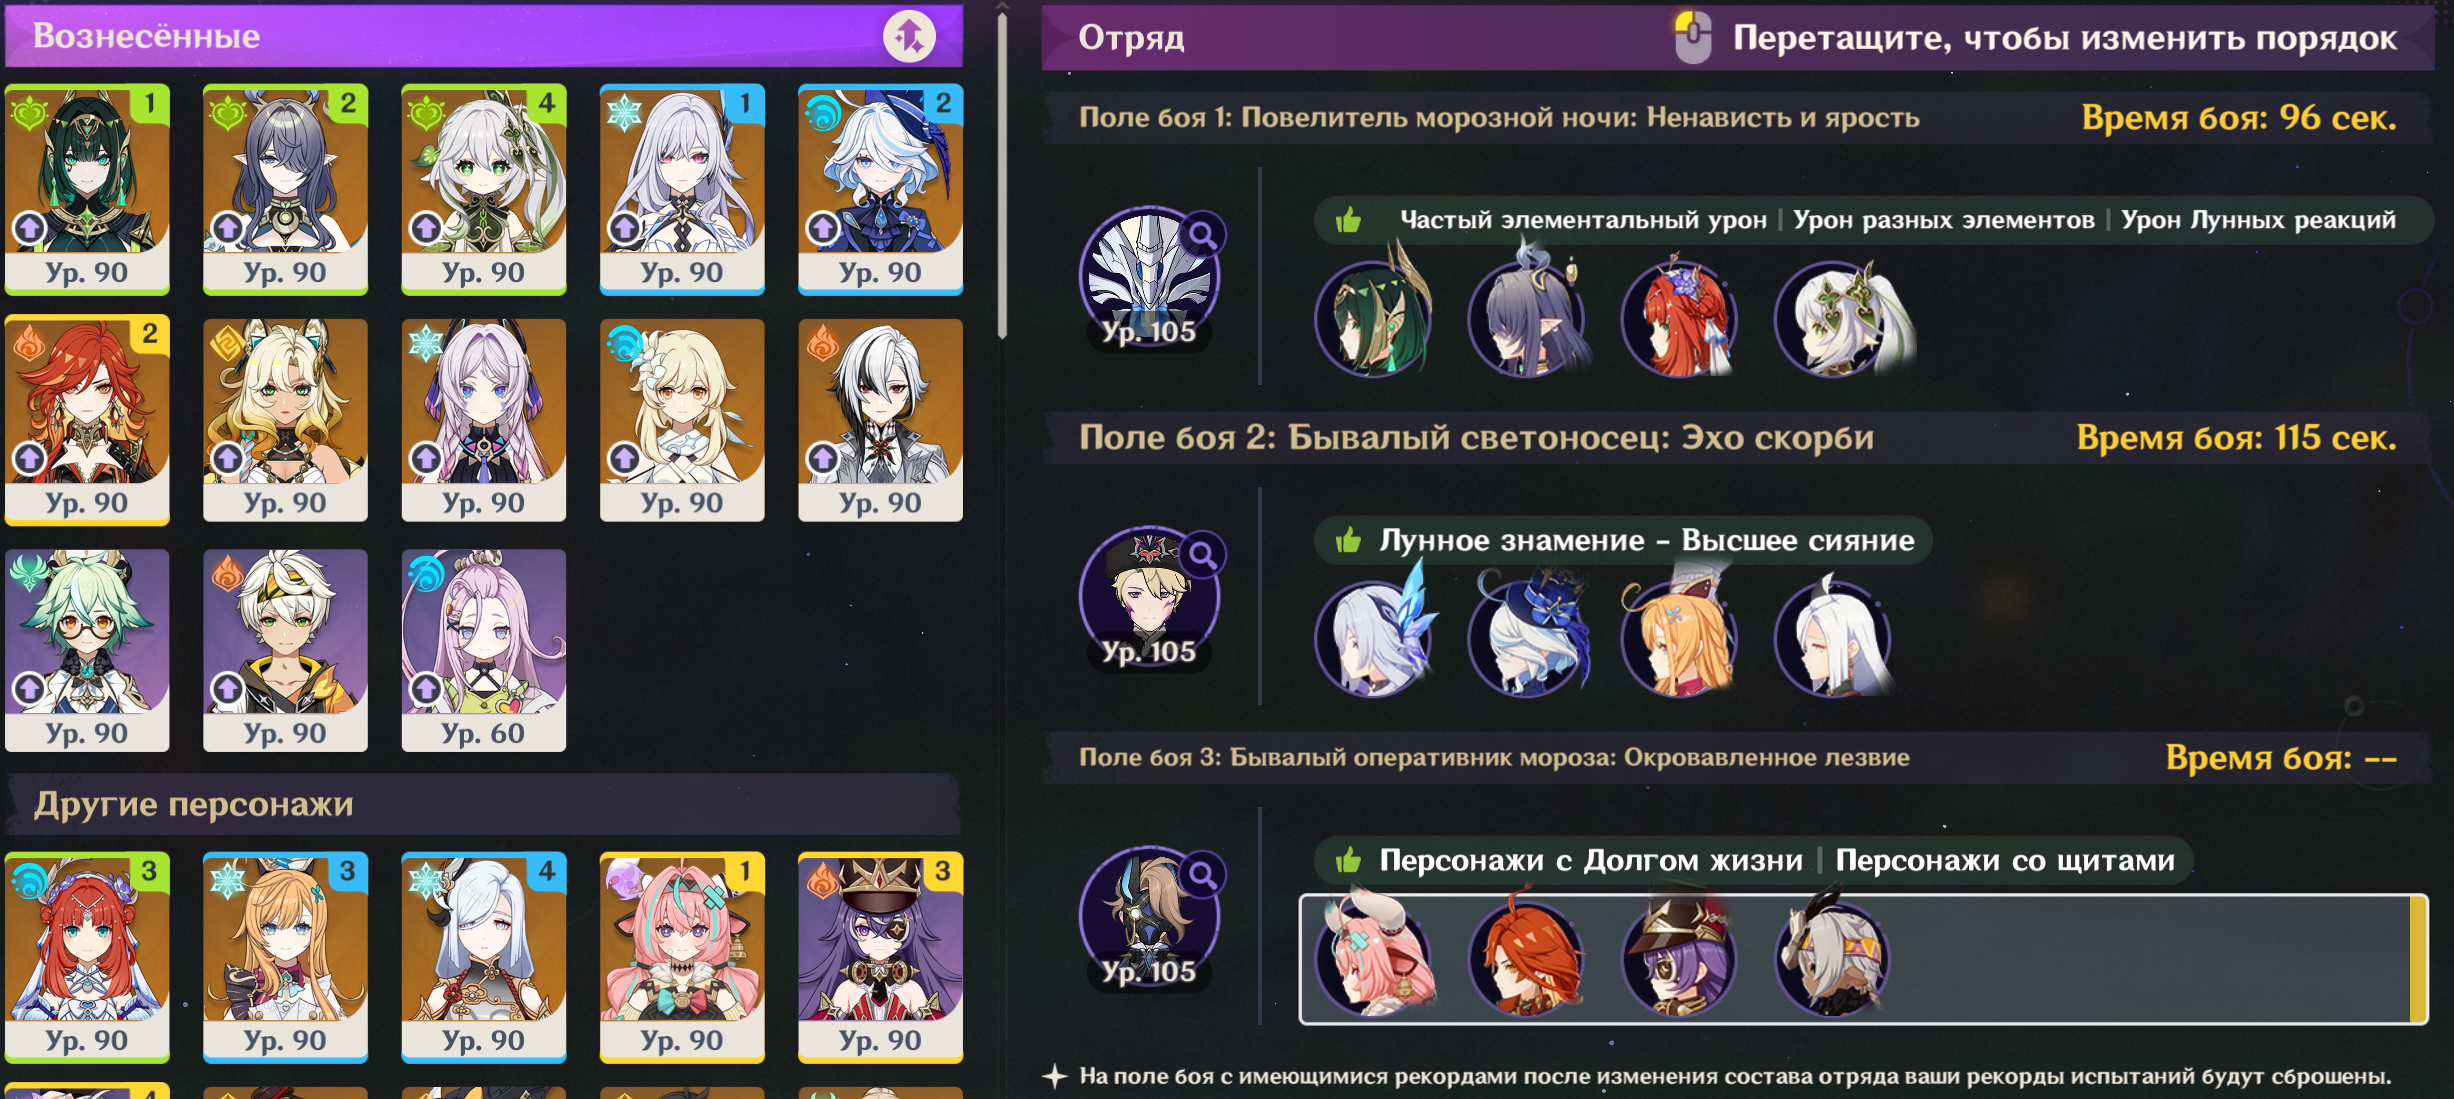Inspect Battlefield 1 boss with magnifier icon

(1203, 235)
